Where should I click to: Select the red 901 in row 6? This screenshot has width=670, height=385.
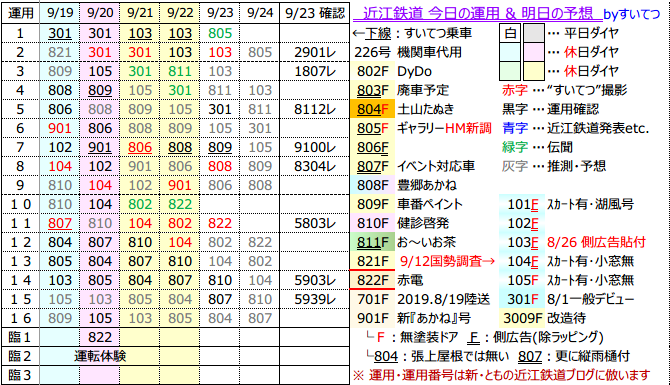(x=60, y=128)
